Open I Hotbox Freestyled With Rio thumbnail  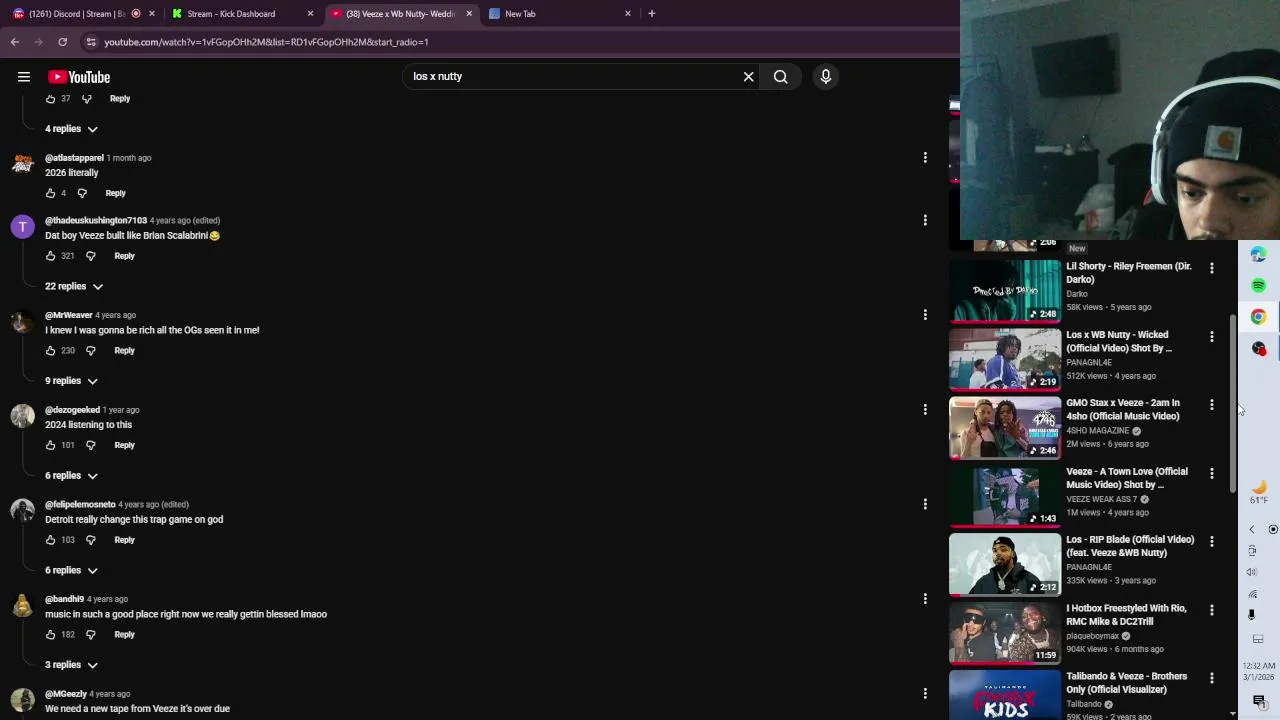coord(1005,632)
